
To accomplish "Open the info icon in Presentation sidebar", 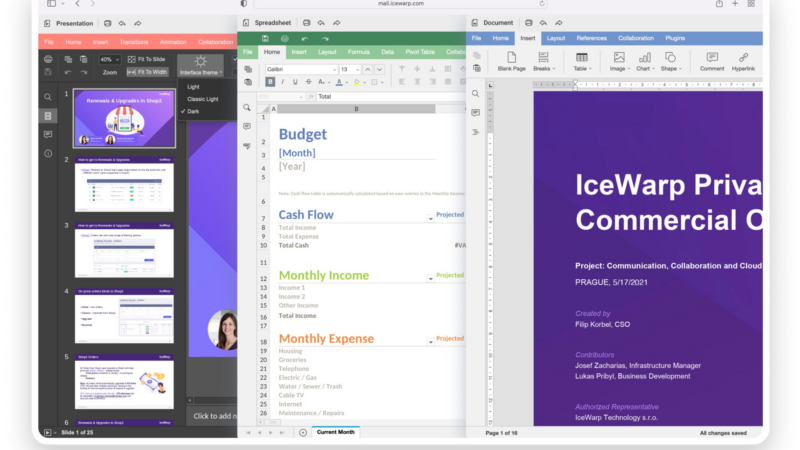I will 47,153.
